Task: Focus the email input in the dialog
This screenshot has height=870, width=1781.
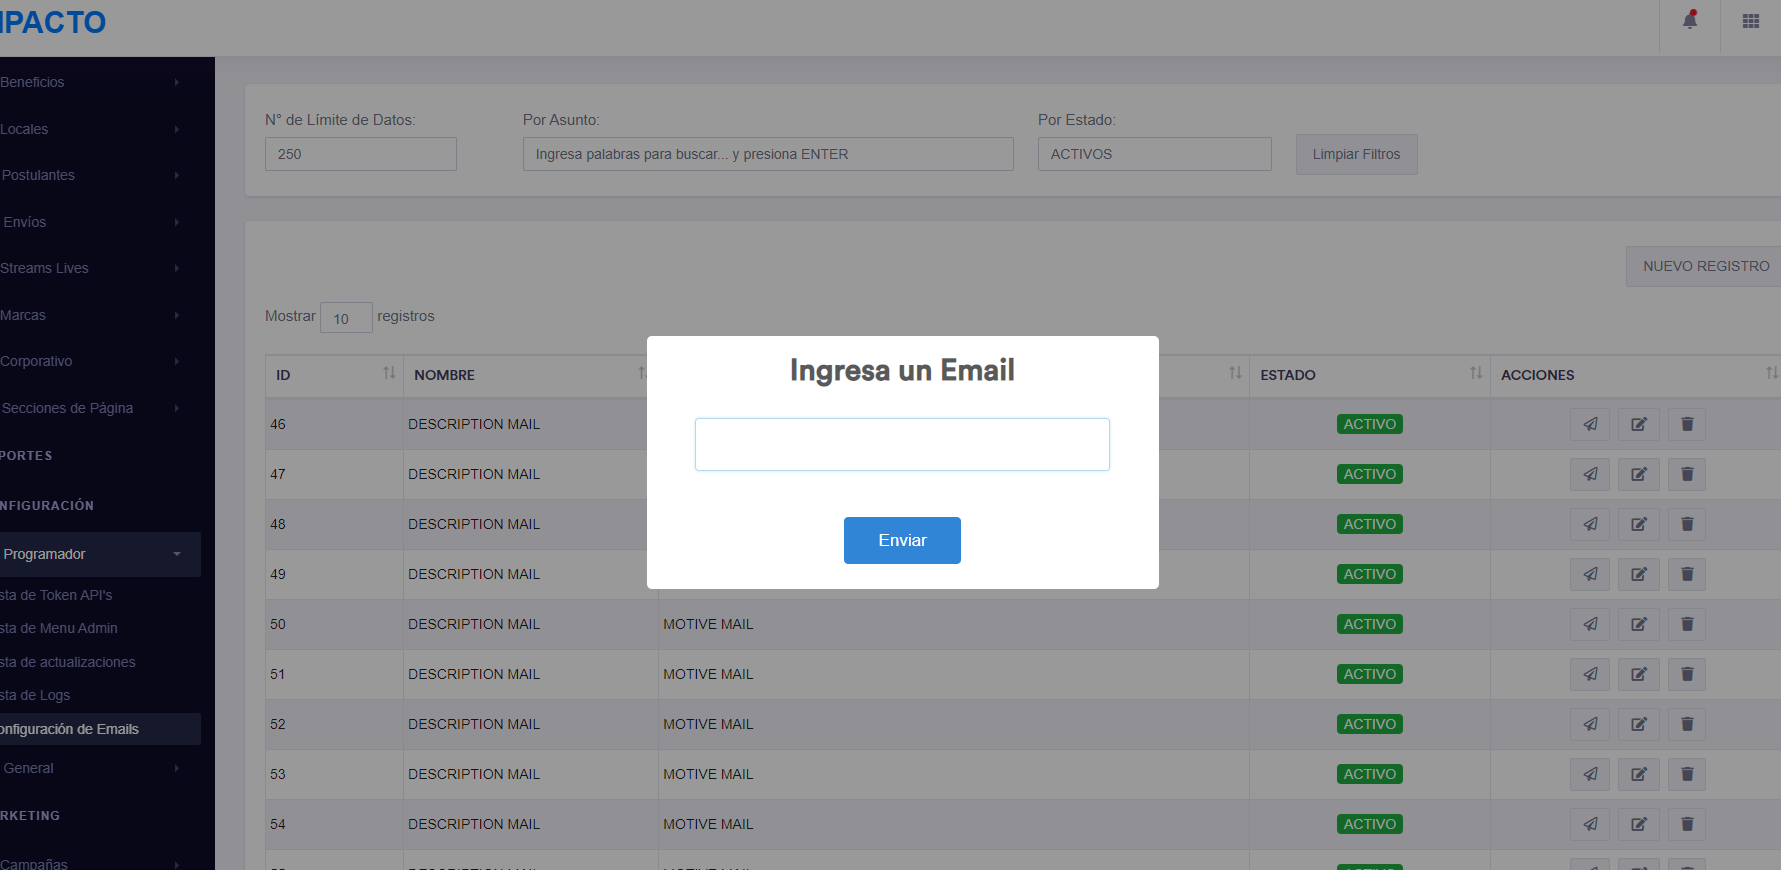Action: [902, 444]
